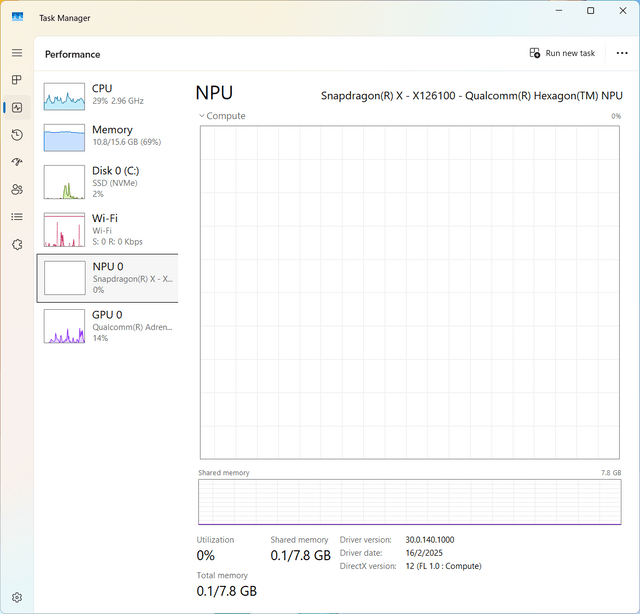Click the driver date 16/2/2025 value

pyautogui.click(x=424, y=553)
